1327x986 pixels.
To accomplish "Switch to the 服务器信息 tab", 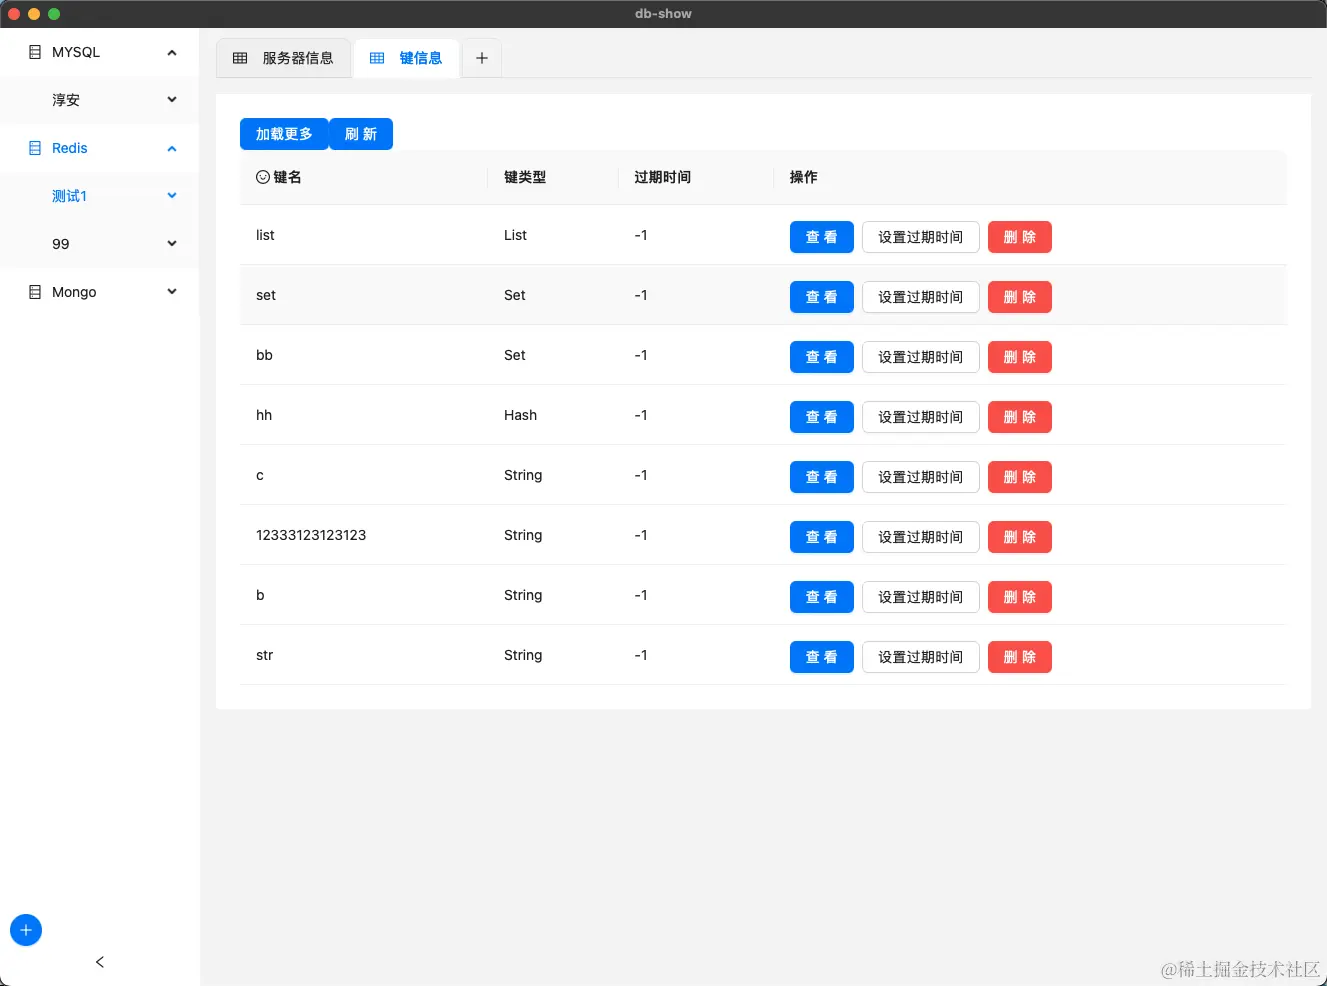I will coord(284,58).
